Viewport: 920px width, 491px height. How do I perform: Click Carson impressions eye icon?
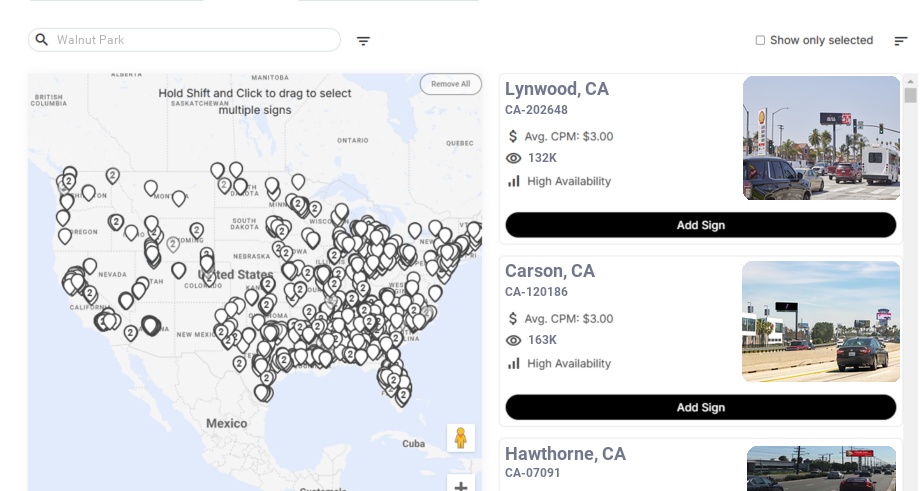coord(514,340)
